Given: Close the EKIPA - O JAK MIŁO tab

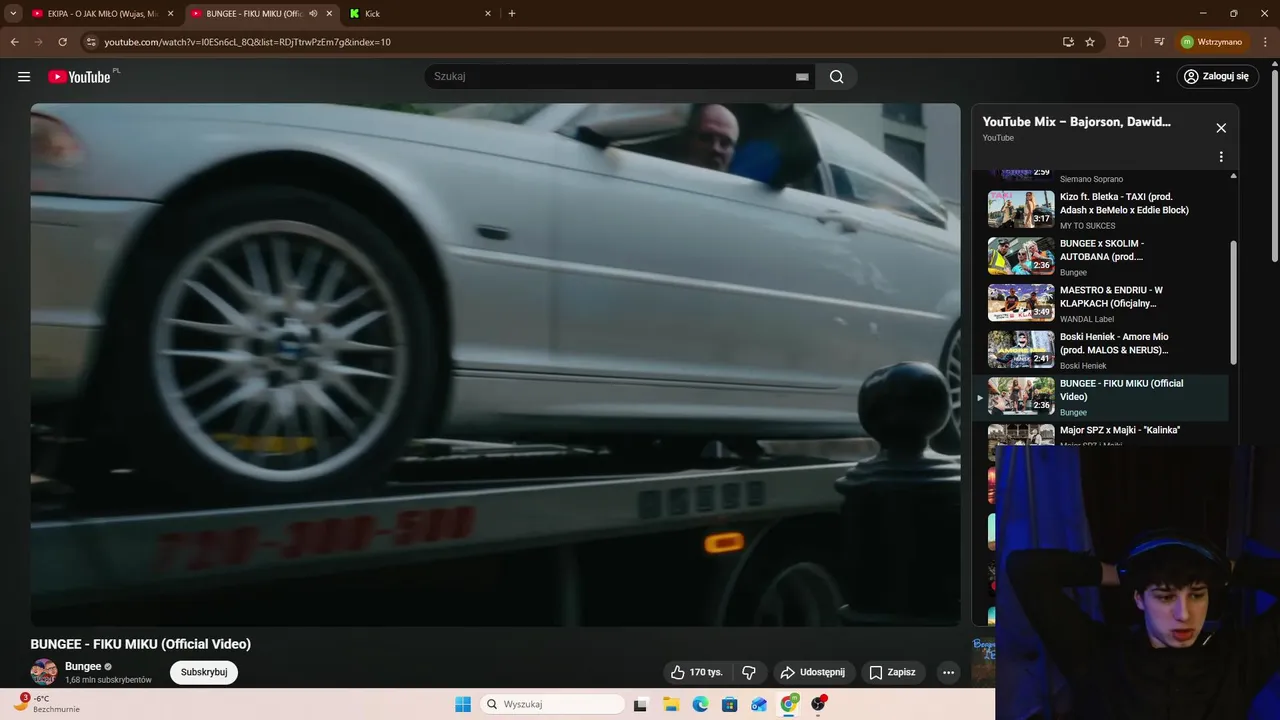Looking at the screenshot, I should click(x=170, y=14).
